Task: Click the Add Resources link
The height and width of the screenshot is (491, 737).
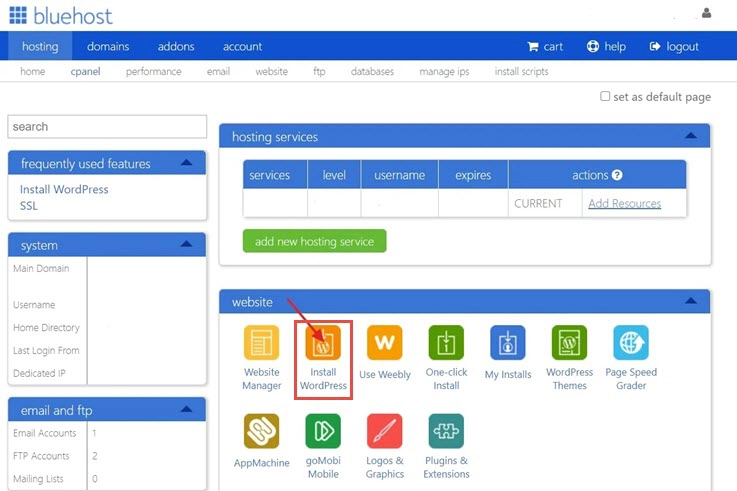Action: pos(624,203)
